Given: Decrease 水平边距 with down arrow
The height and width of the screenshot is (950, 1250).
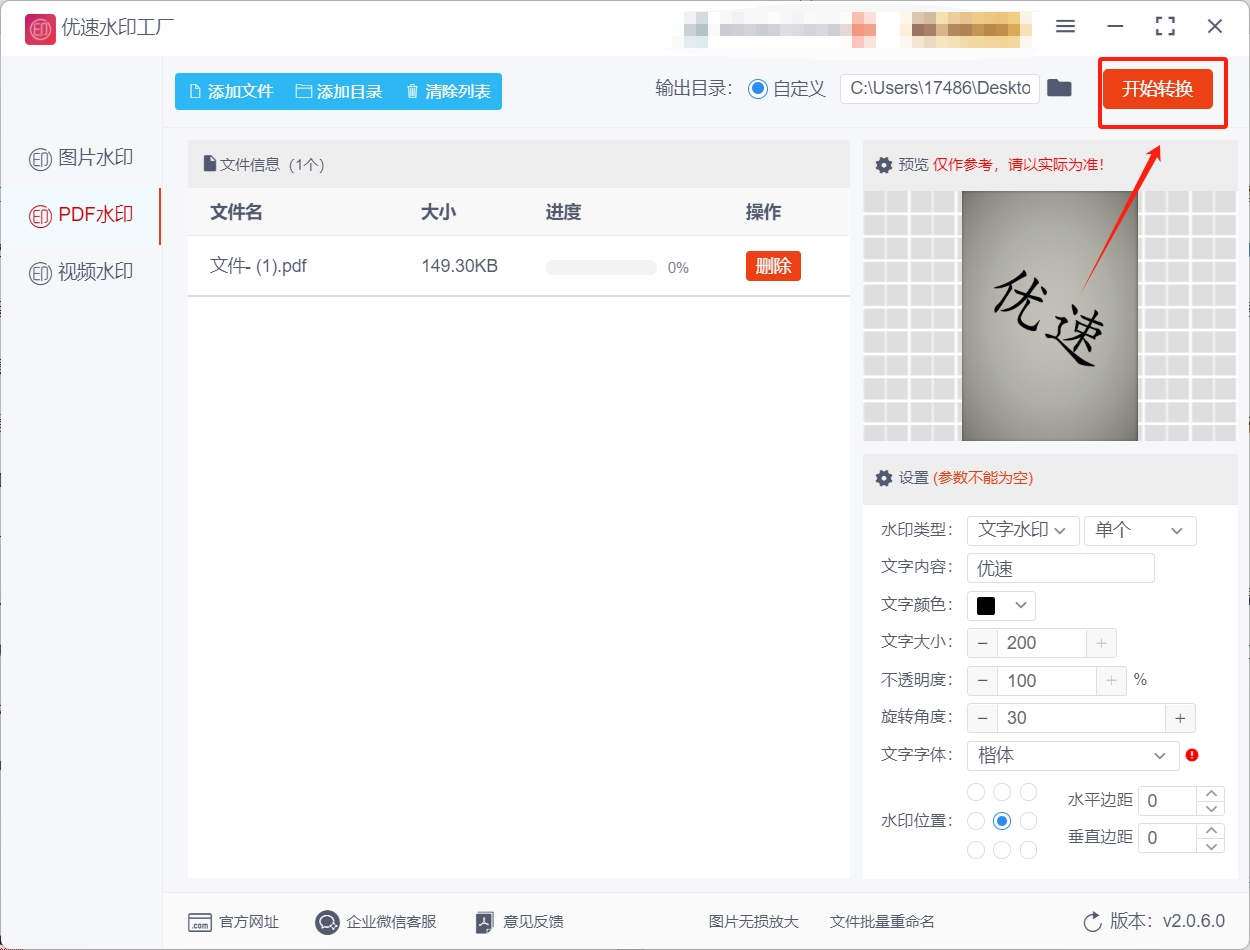Looking at the screenshot, I should (1211, 808).
